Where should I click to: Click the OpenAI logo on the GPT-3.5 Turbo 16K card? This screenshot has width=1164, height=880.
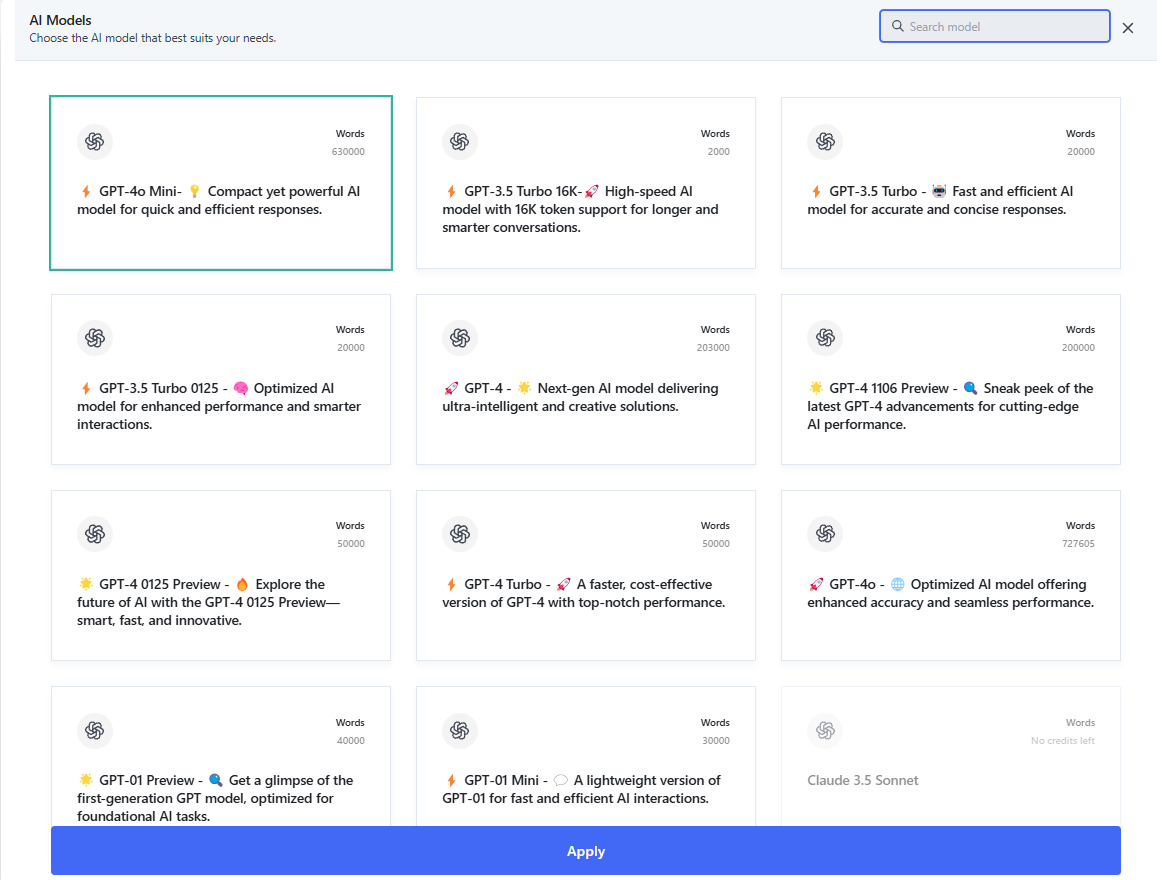460,141
